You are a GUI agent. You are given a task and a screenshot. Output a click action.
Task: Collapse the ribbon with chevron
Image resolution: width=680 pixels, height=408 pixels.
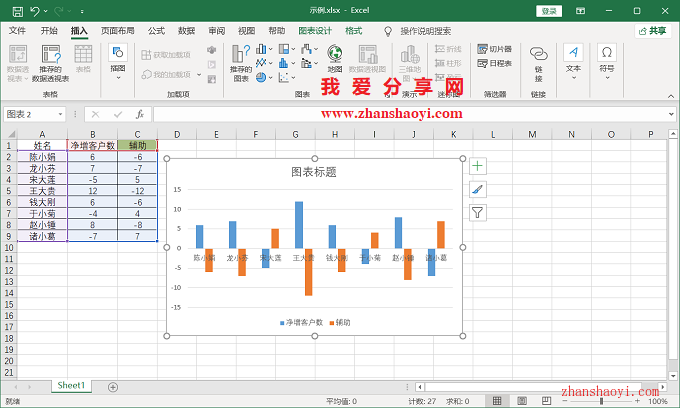pos(671,96)
